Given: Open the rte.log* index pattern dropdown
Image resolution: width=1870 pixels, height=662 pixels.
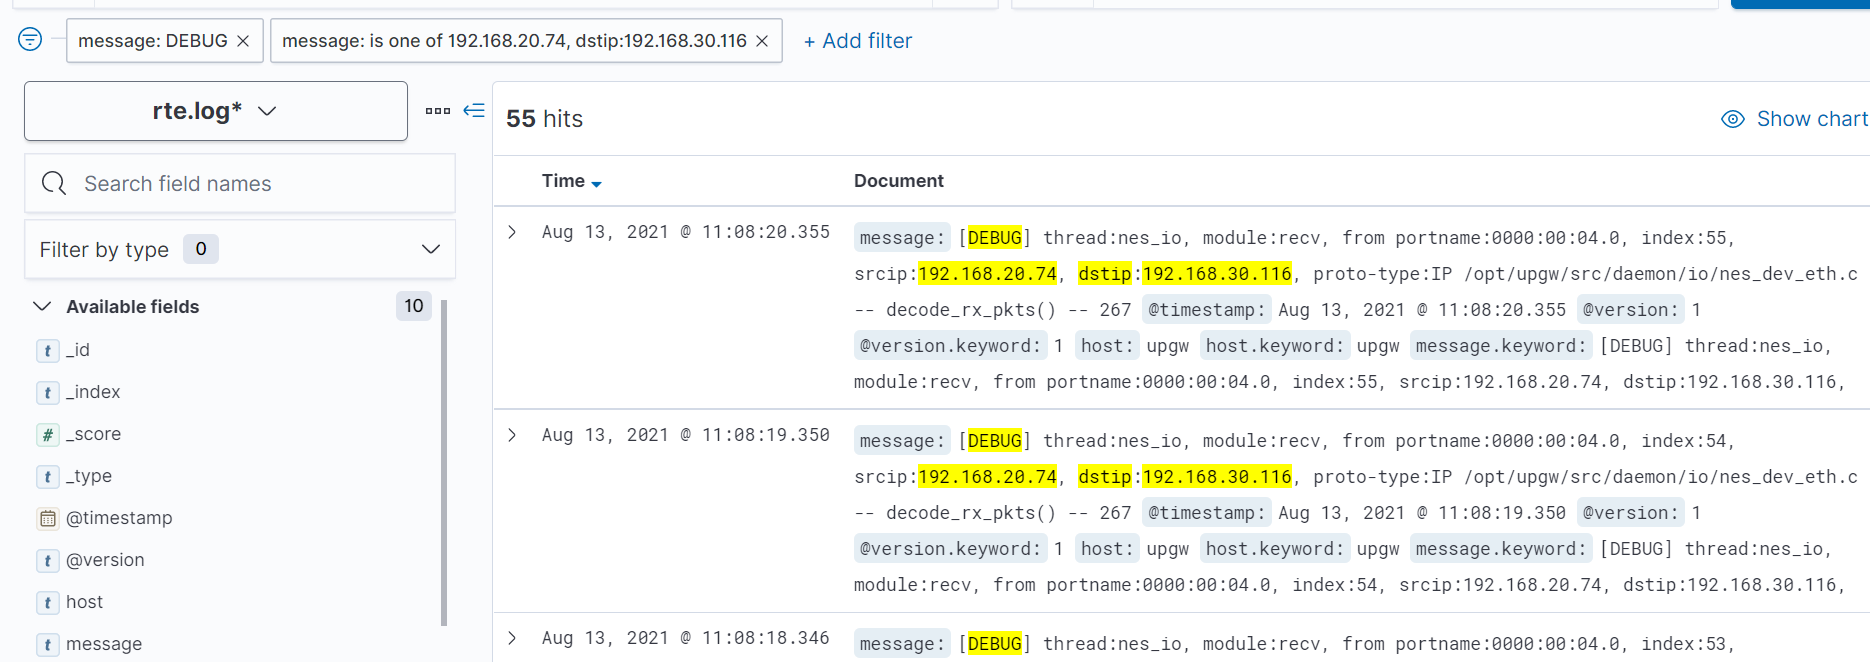Looking at the screenshot, I should click(216, 111).
